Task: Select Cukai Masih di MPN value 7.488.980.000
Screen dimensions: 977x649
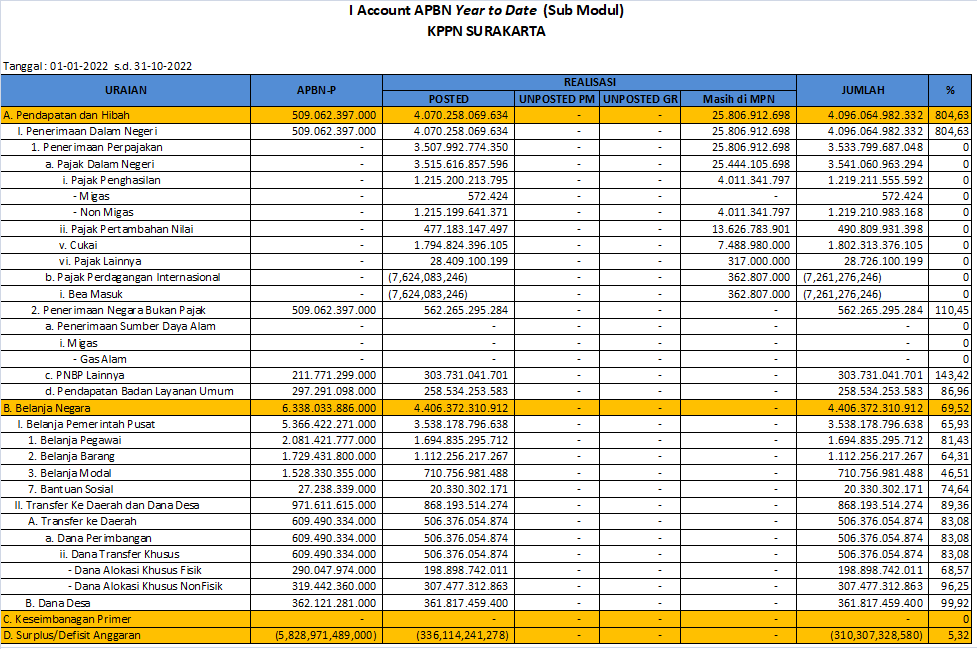Action: pyautogui.click(x=754, y=245)
